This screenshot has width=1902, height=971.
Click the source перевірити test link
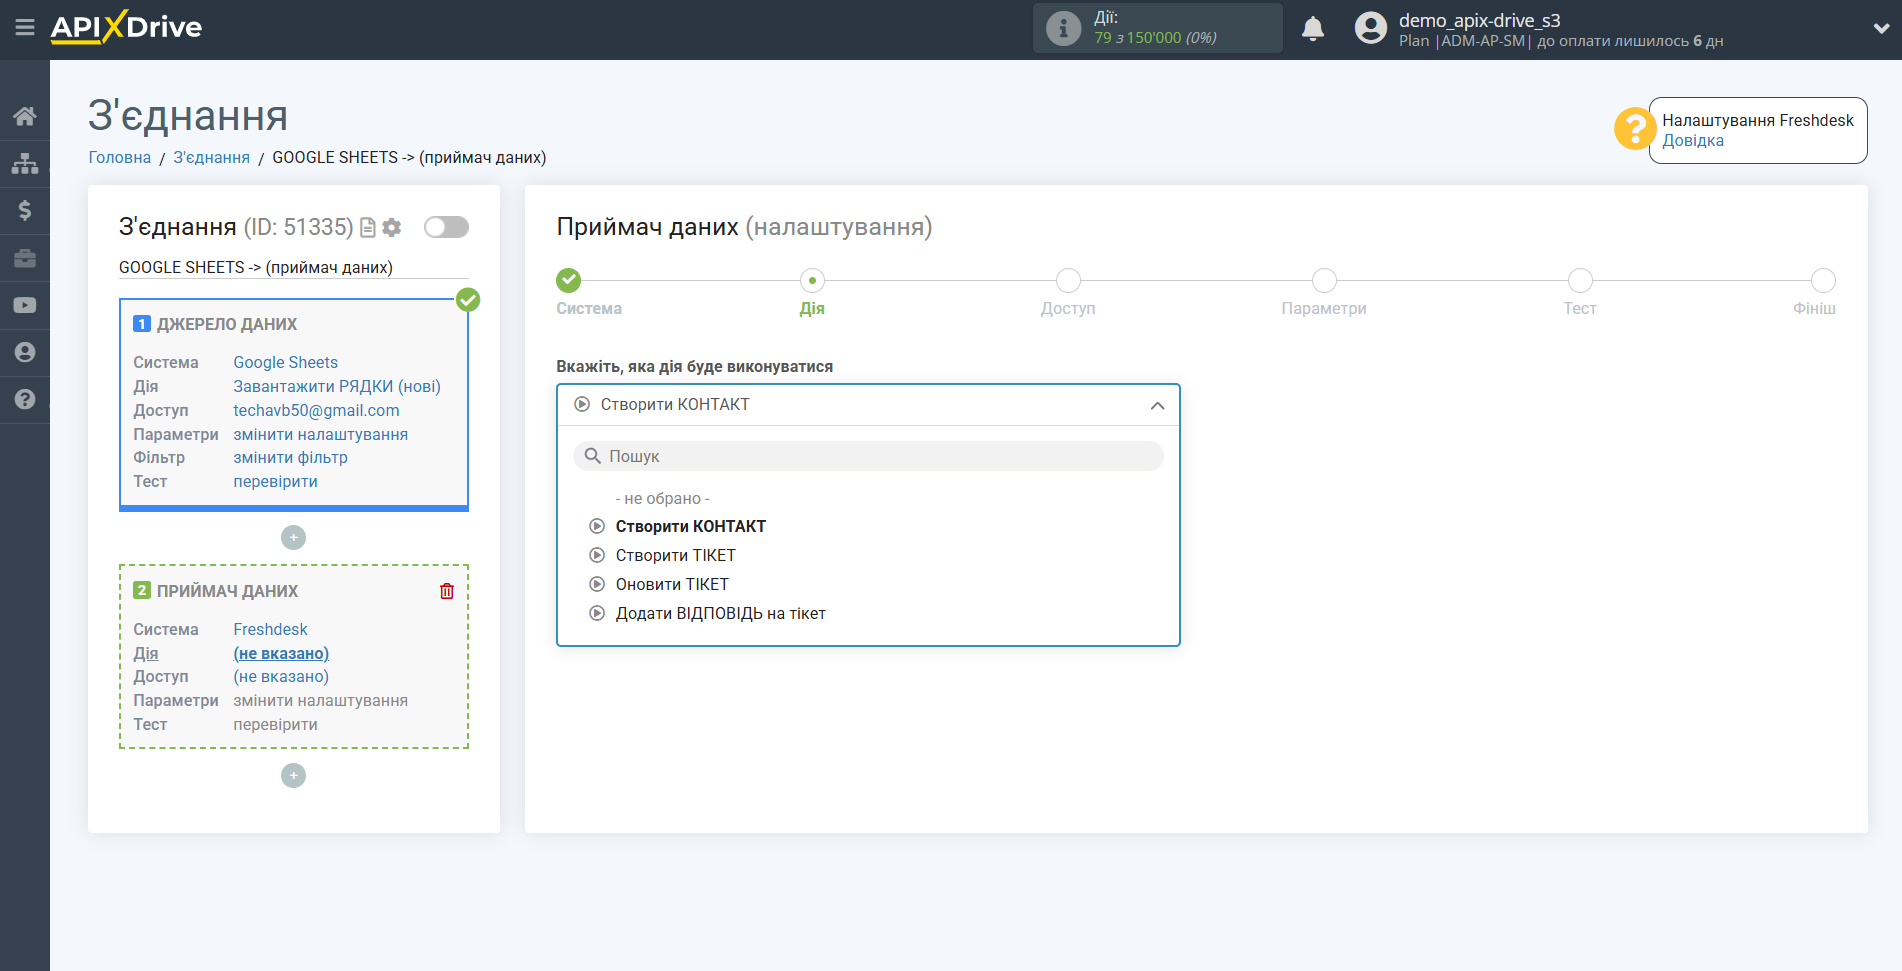[x=276, y=482]
